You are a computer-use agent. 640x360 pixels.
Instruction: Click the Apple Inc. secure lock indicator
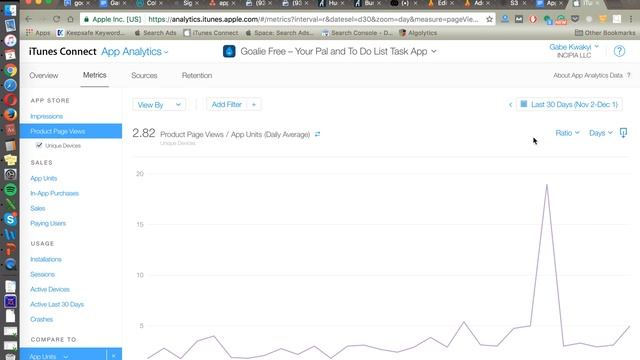point(112,19)
